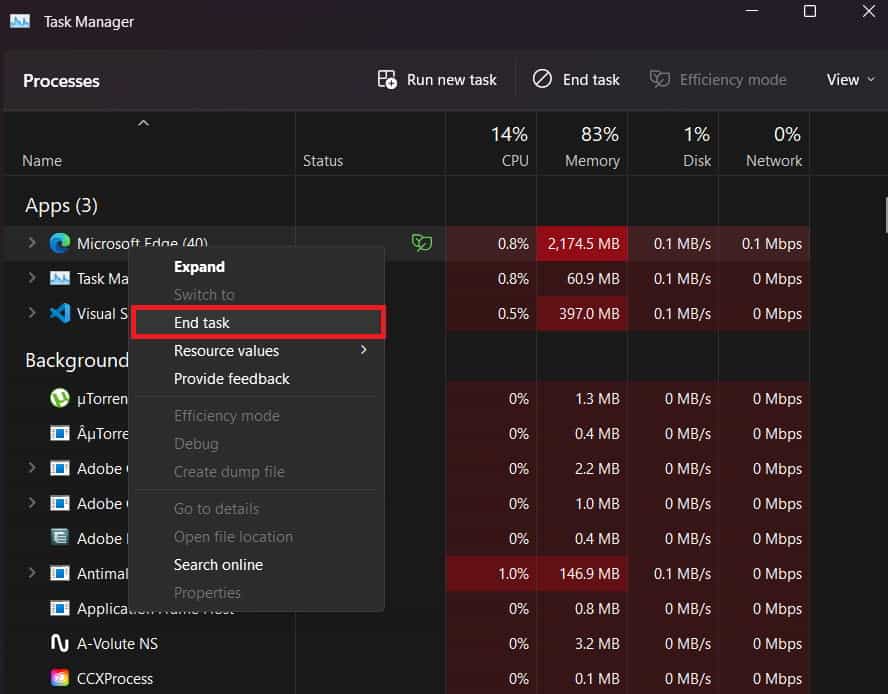Open the View dropdown menu

pyautogui.click(x=851, y=79)
